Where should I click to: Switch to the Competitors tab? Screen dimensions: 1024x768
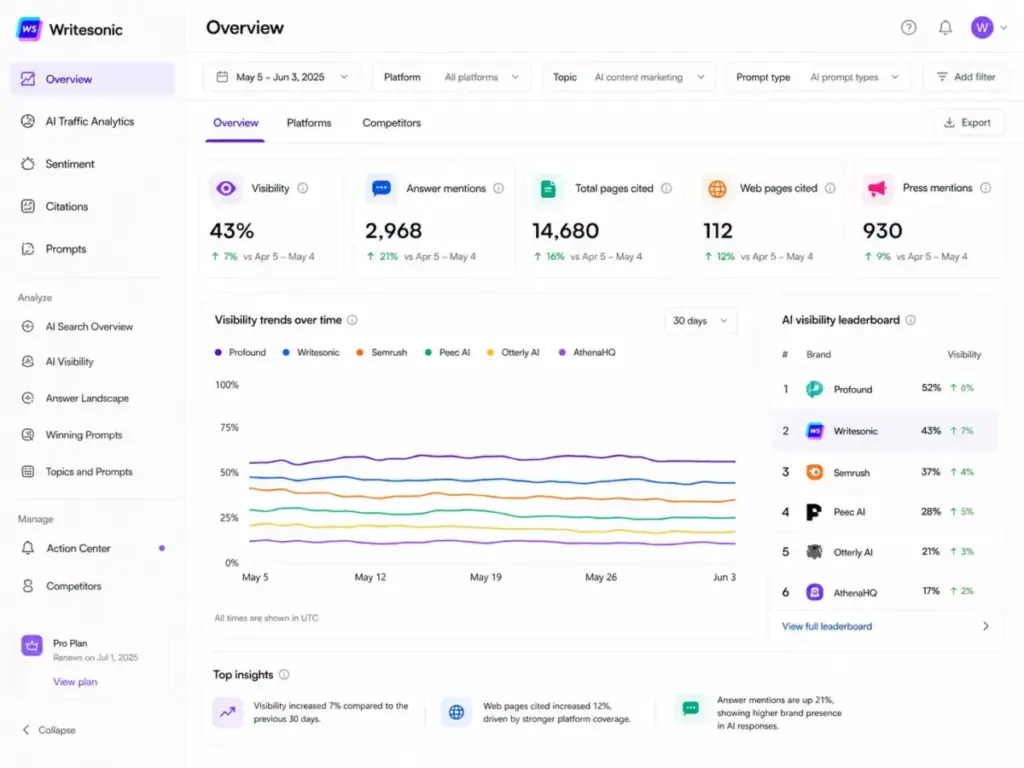(391, 123)
